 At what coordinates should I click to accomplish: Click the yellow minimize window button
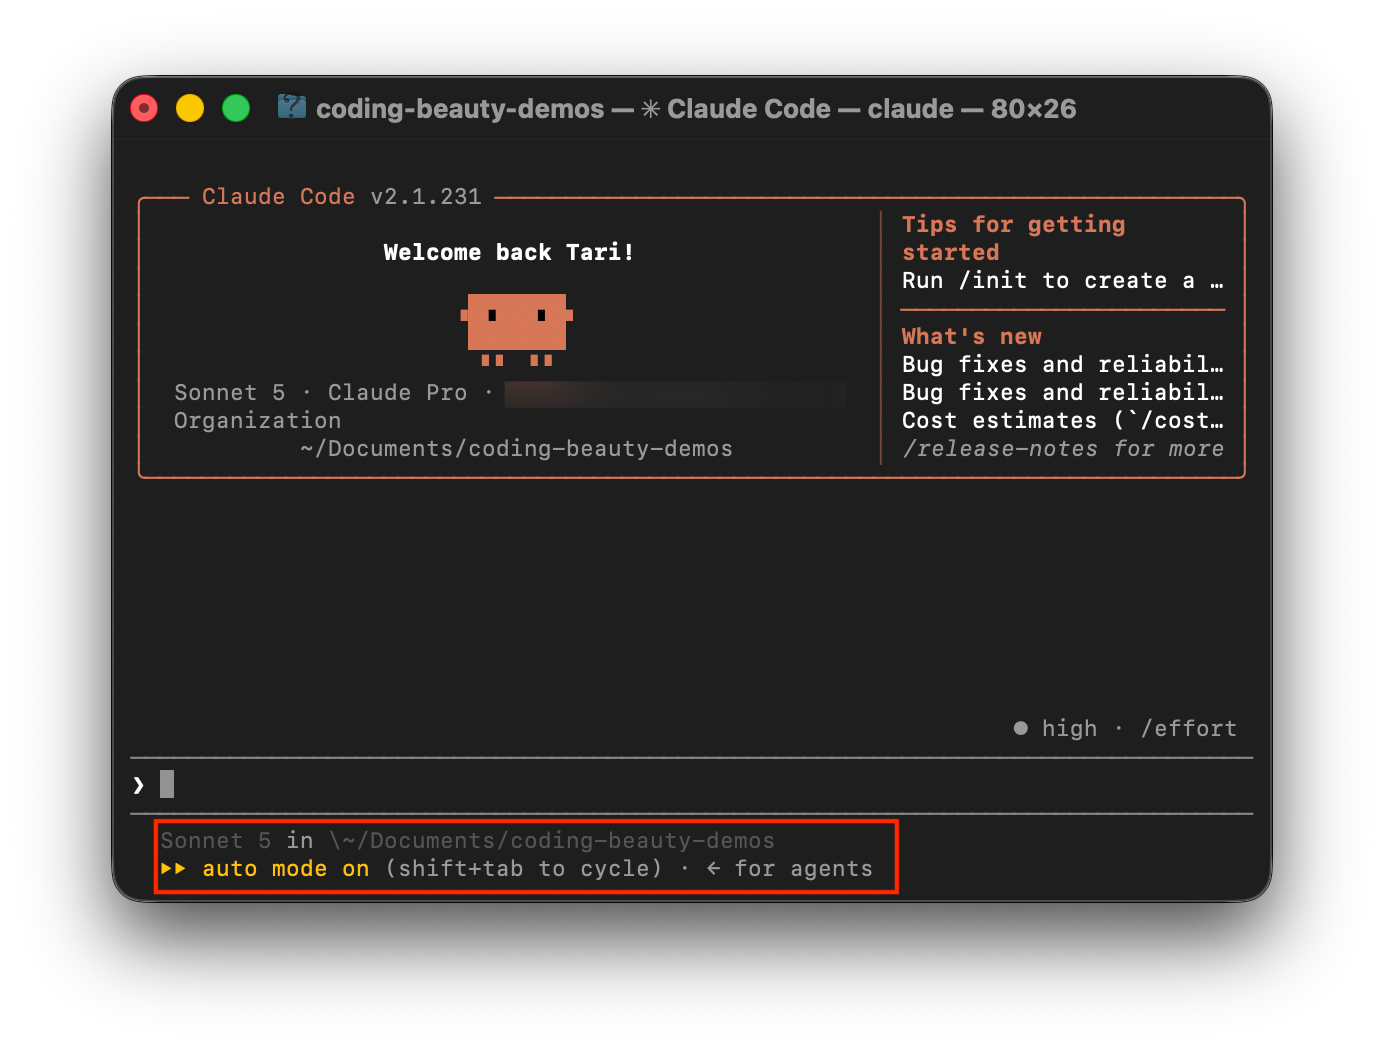[190, 108]
